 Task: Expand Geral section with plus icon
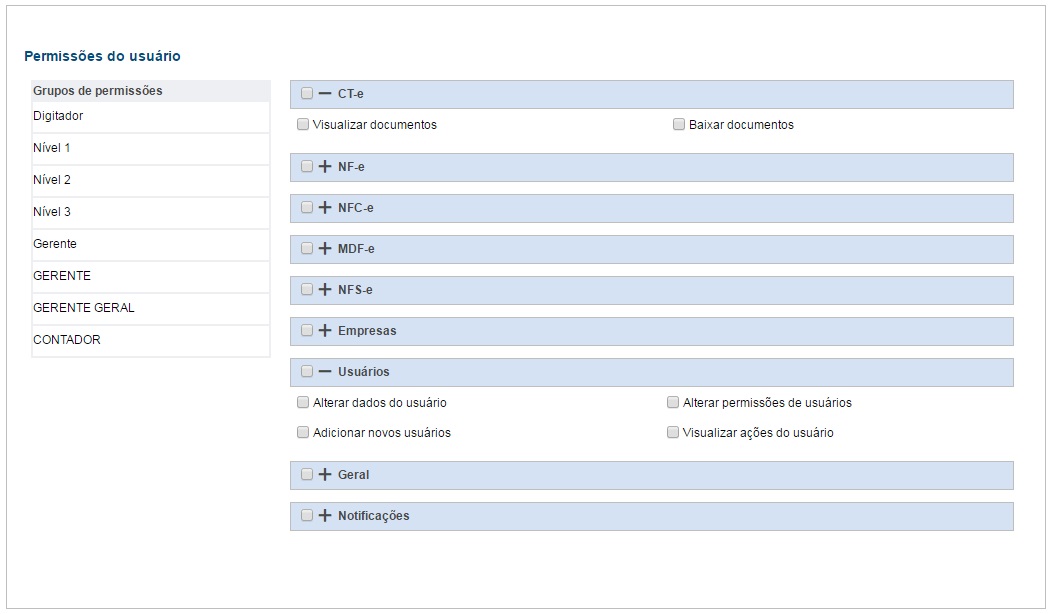click(325, 475)
